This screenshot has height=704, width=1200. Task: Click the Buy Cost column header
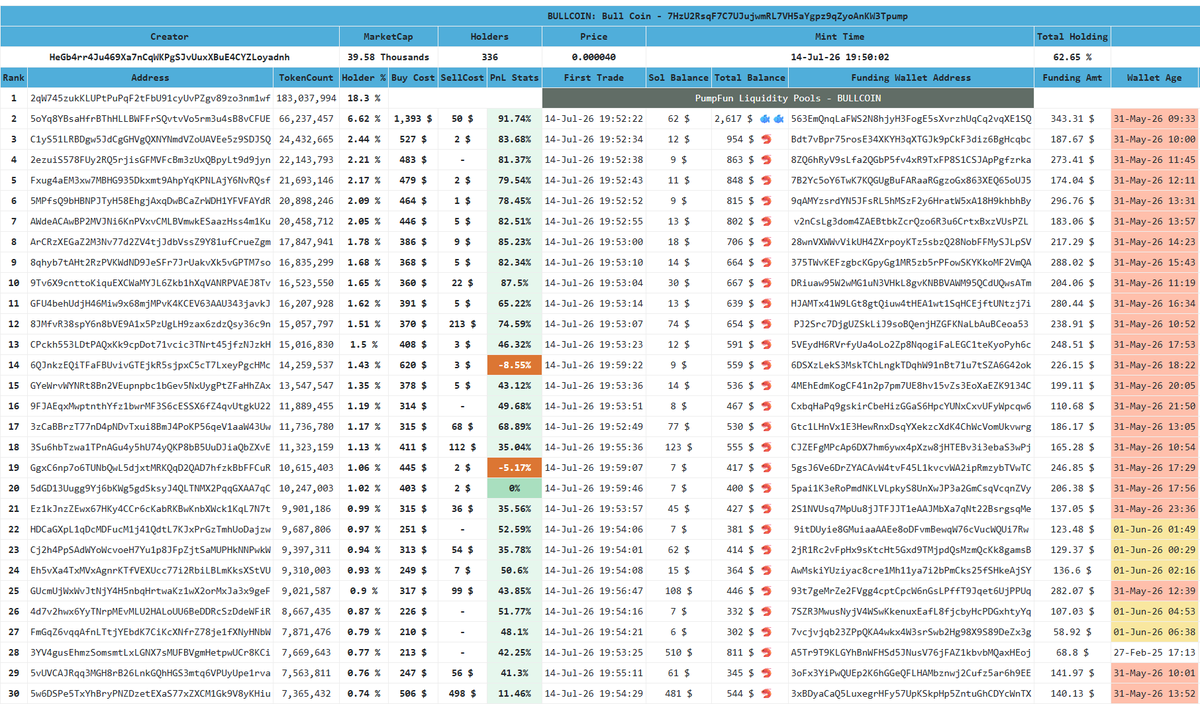click(x=413, y=77)
